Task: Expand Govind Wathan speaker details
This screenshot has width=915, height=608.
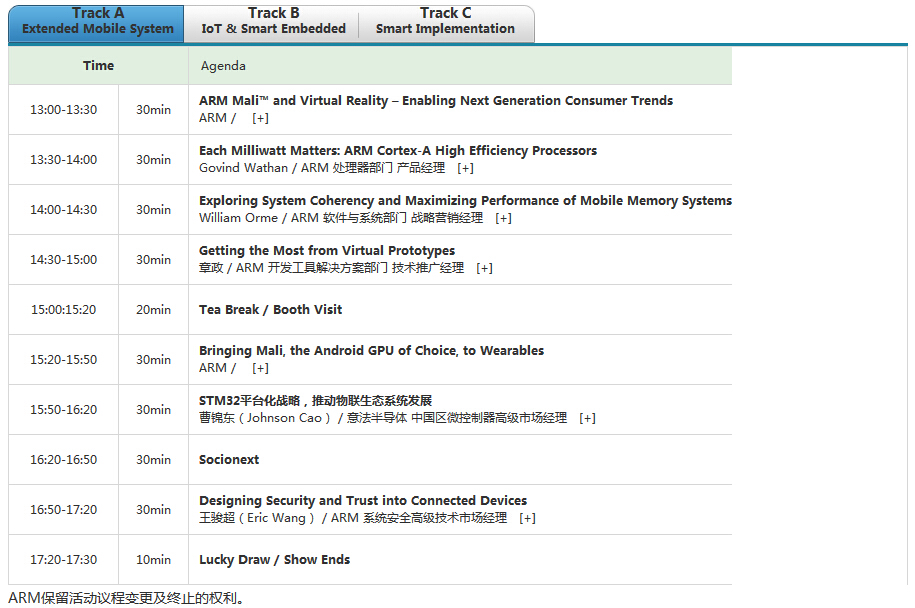Action: coord(465,168)
